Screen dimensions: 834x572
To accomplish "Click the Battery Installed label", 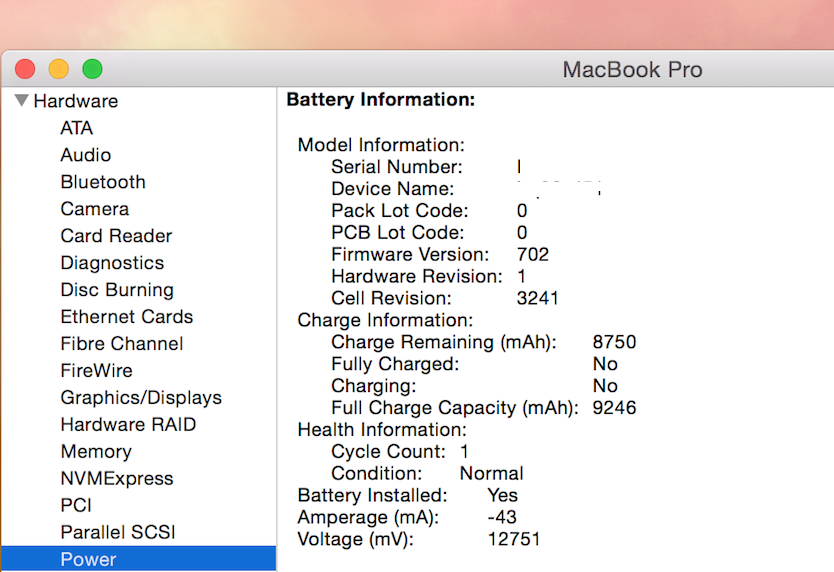I will click(x=372, y=495).
